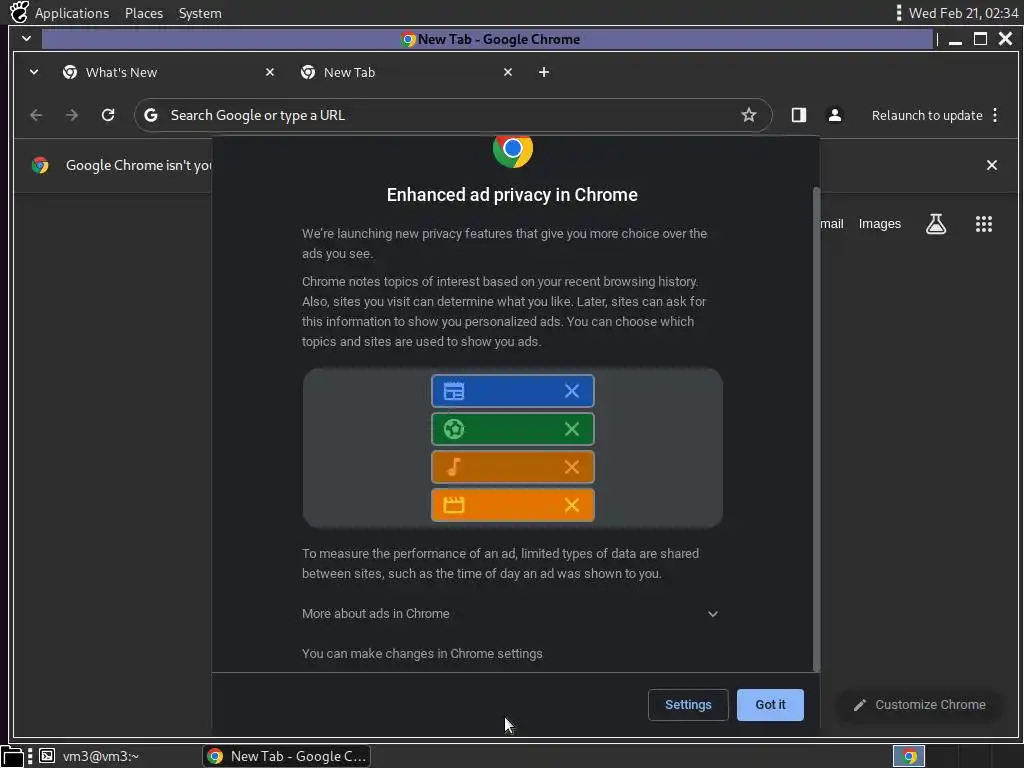Click the film clapperboard icon
The image size is (1024, 768).
pos(454,505)
